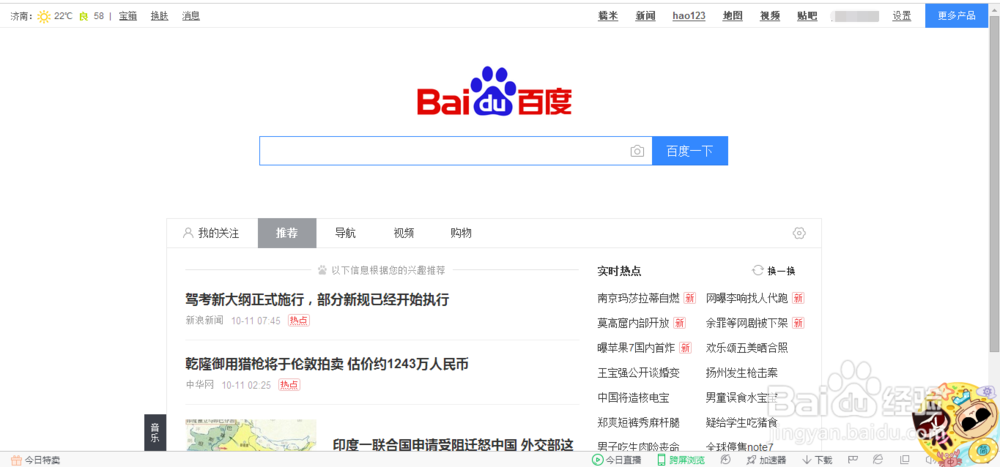Click the 实时热点 heading
The image size is (1000, 467).
619,271
